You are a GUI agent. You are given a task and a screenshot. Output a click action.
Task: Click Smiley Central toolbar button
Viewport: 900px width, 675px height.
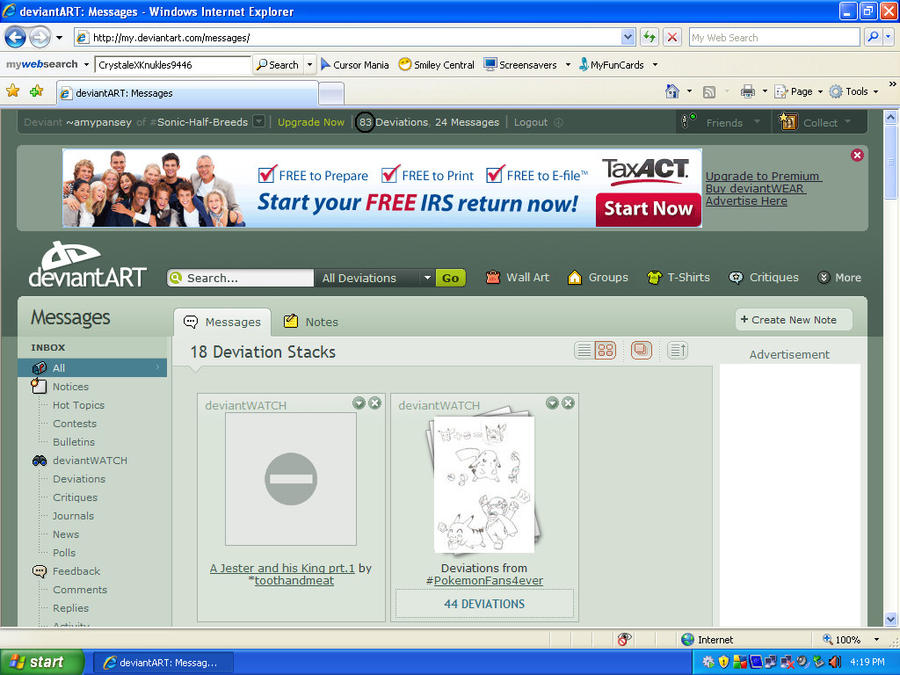(x=436, y=65)
